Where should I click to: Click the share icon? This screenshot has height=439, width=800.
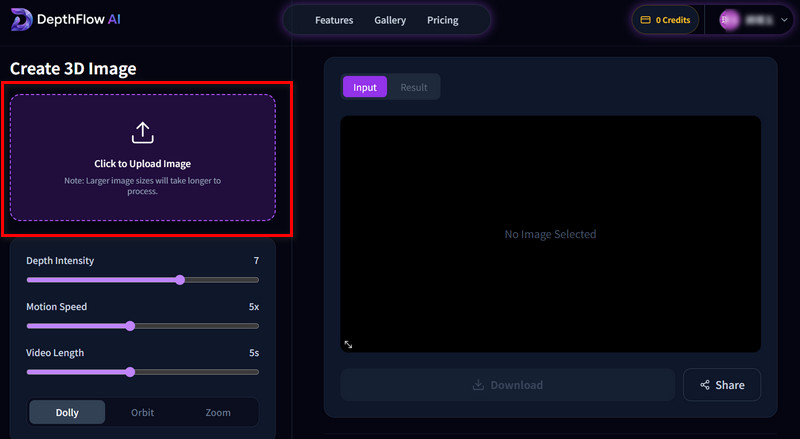[705, 385]
